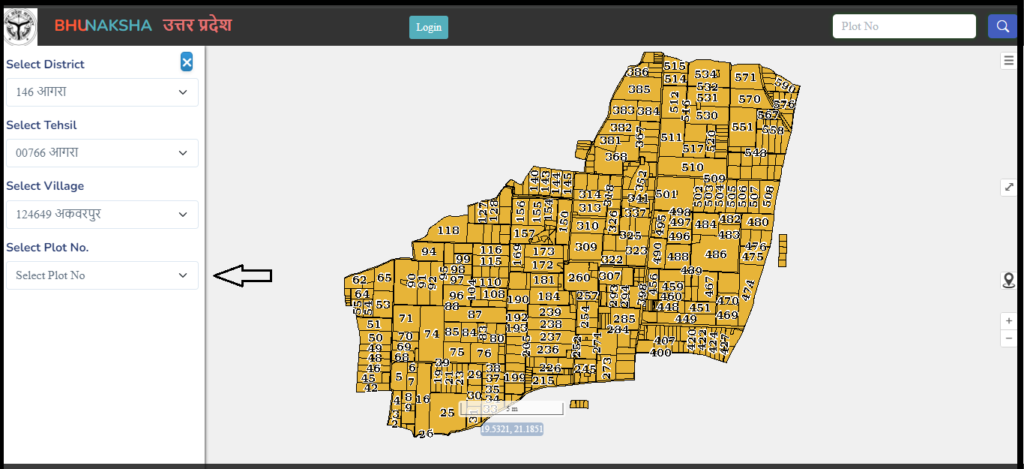
Task: Zoom out with the minus button
Action: (x=1008, y=338)
